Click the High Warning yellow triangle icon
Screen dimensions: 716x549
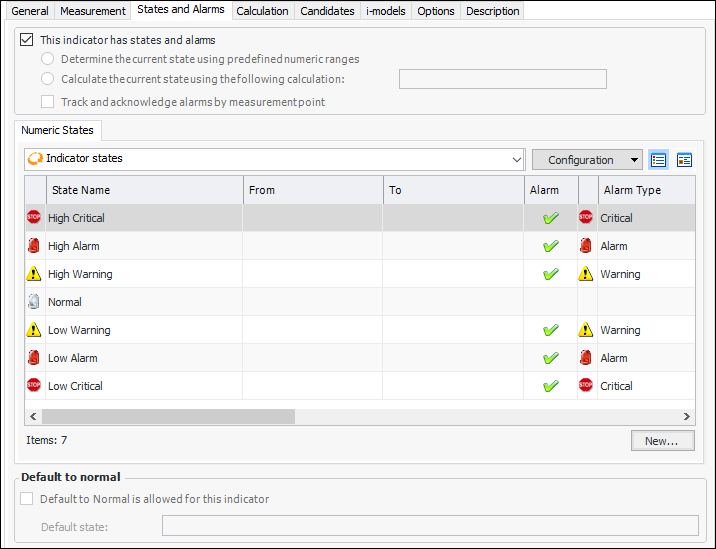pos(34,274)
